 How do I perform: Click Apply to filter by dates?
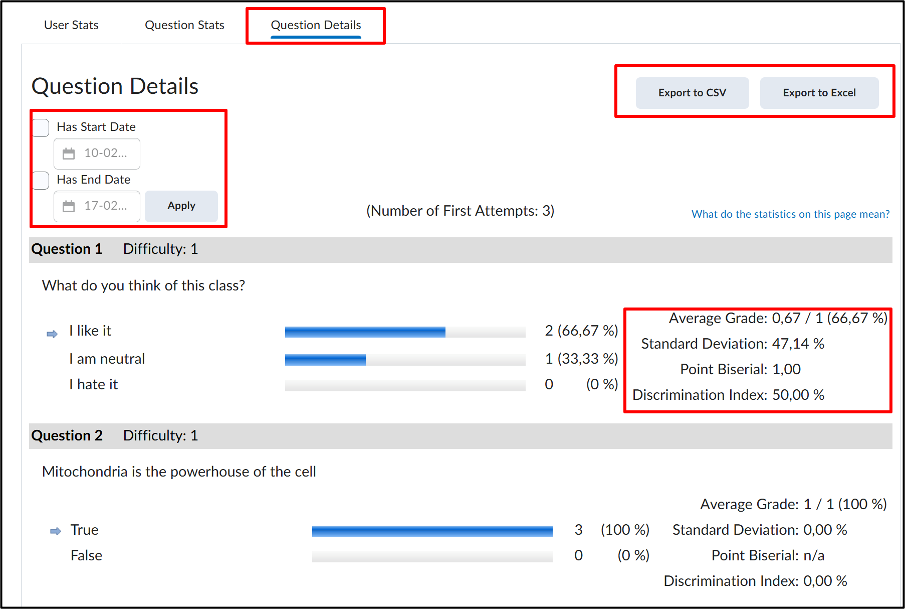(181, 206)
